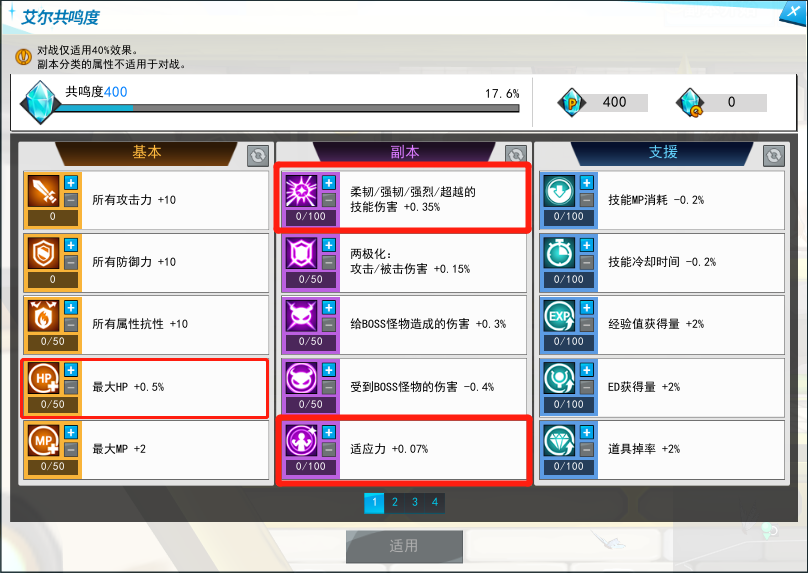Click the 所有防御力 shield icon
Image resolution: width=808 pixels, height=573 pixels.
[43, 254]
